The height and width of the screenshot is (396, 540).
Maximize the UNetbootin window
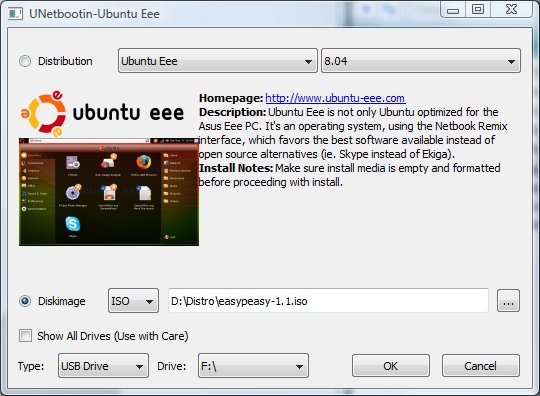point(478,10)
